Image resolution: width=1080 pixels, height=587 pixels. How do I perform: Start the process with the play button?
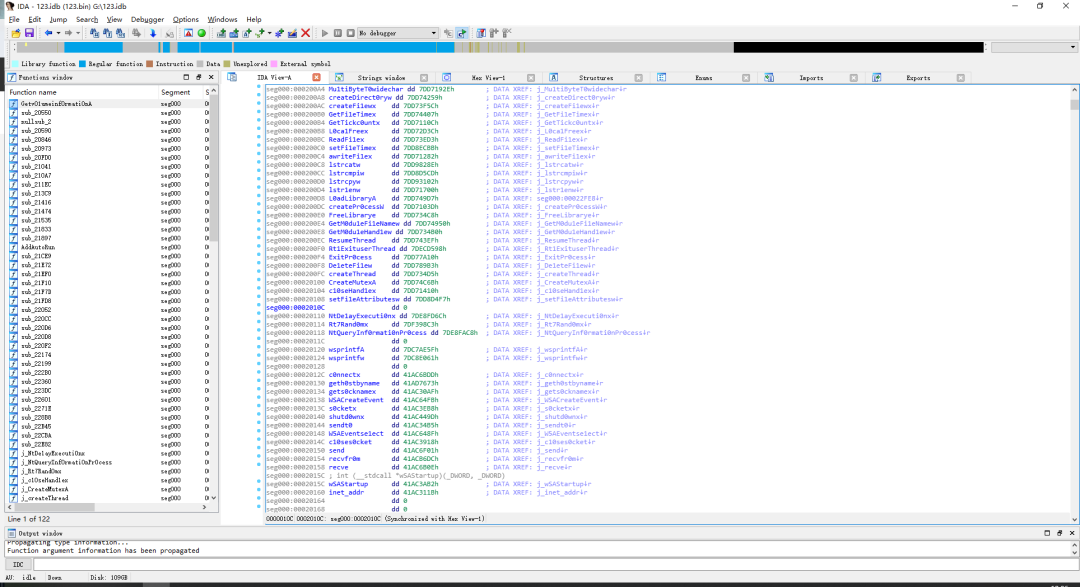pyautogui.click(x=324, y=33)
